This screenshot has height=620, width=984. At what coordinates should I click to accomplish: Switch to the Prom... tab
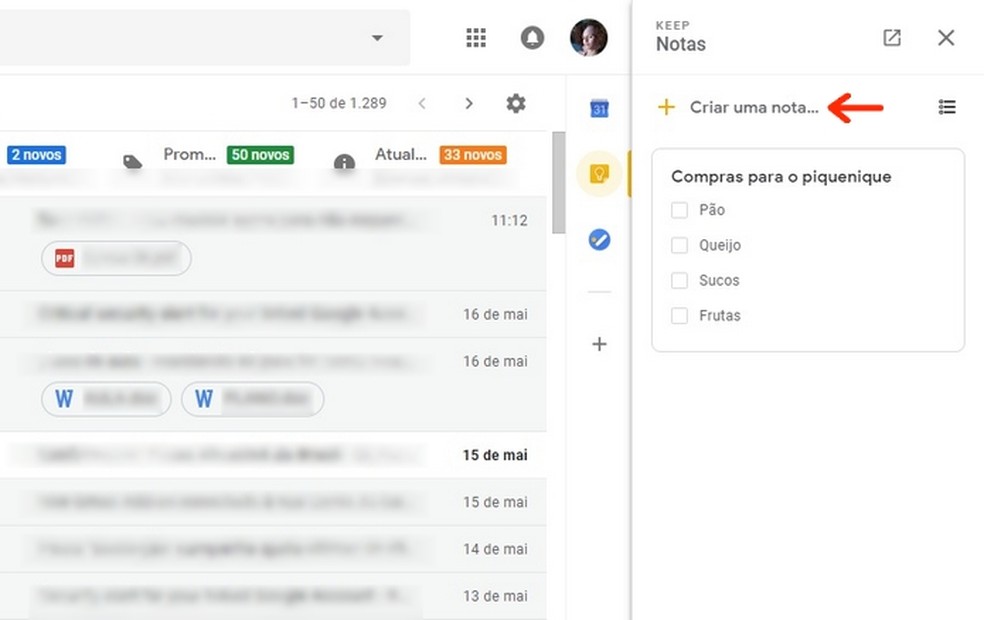[190, 154]
